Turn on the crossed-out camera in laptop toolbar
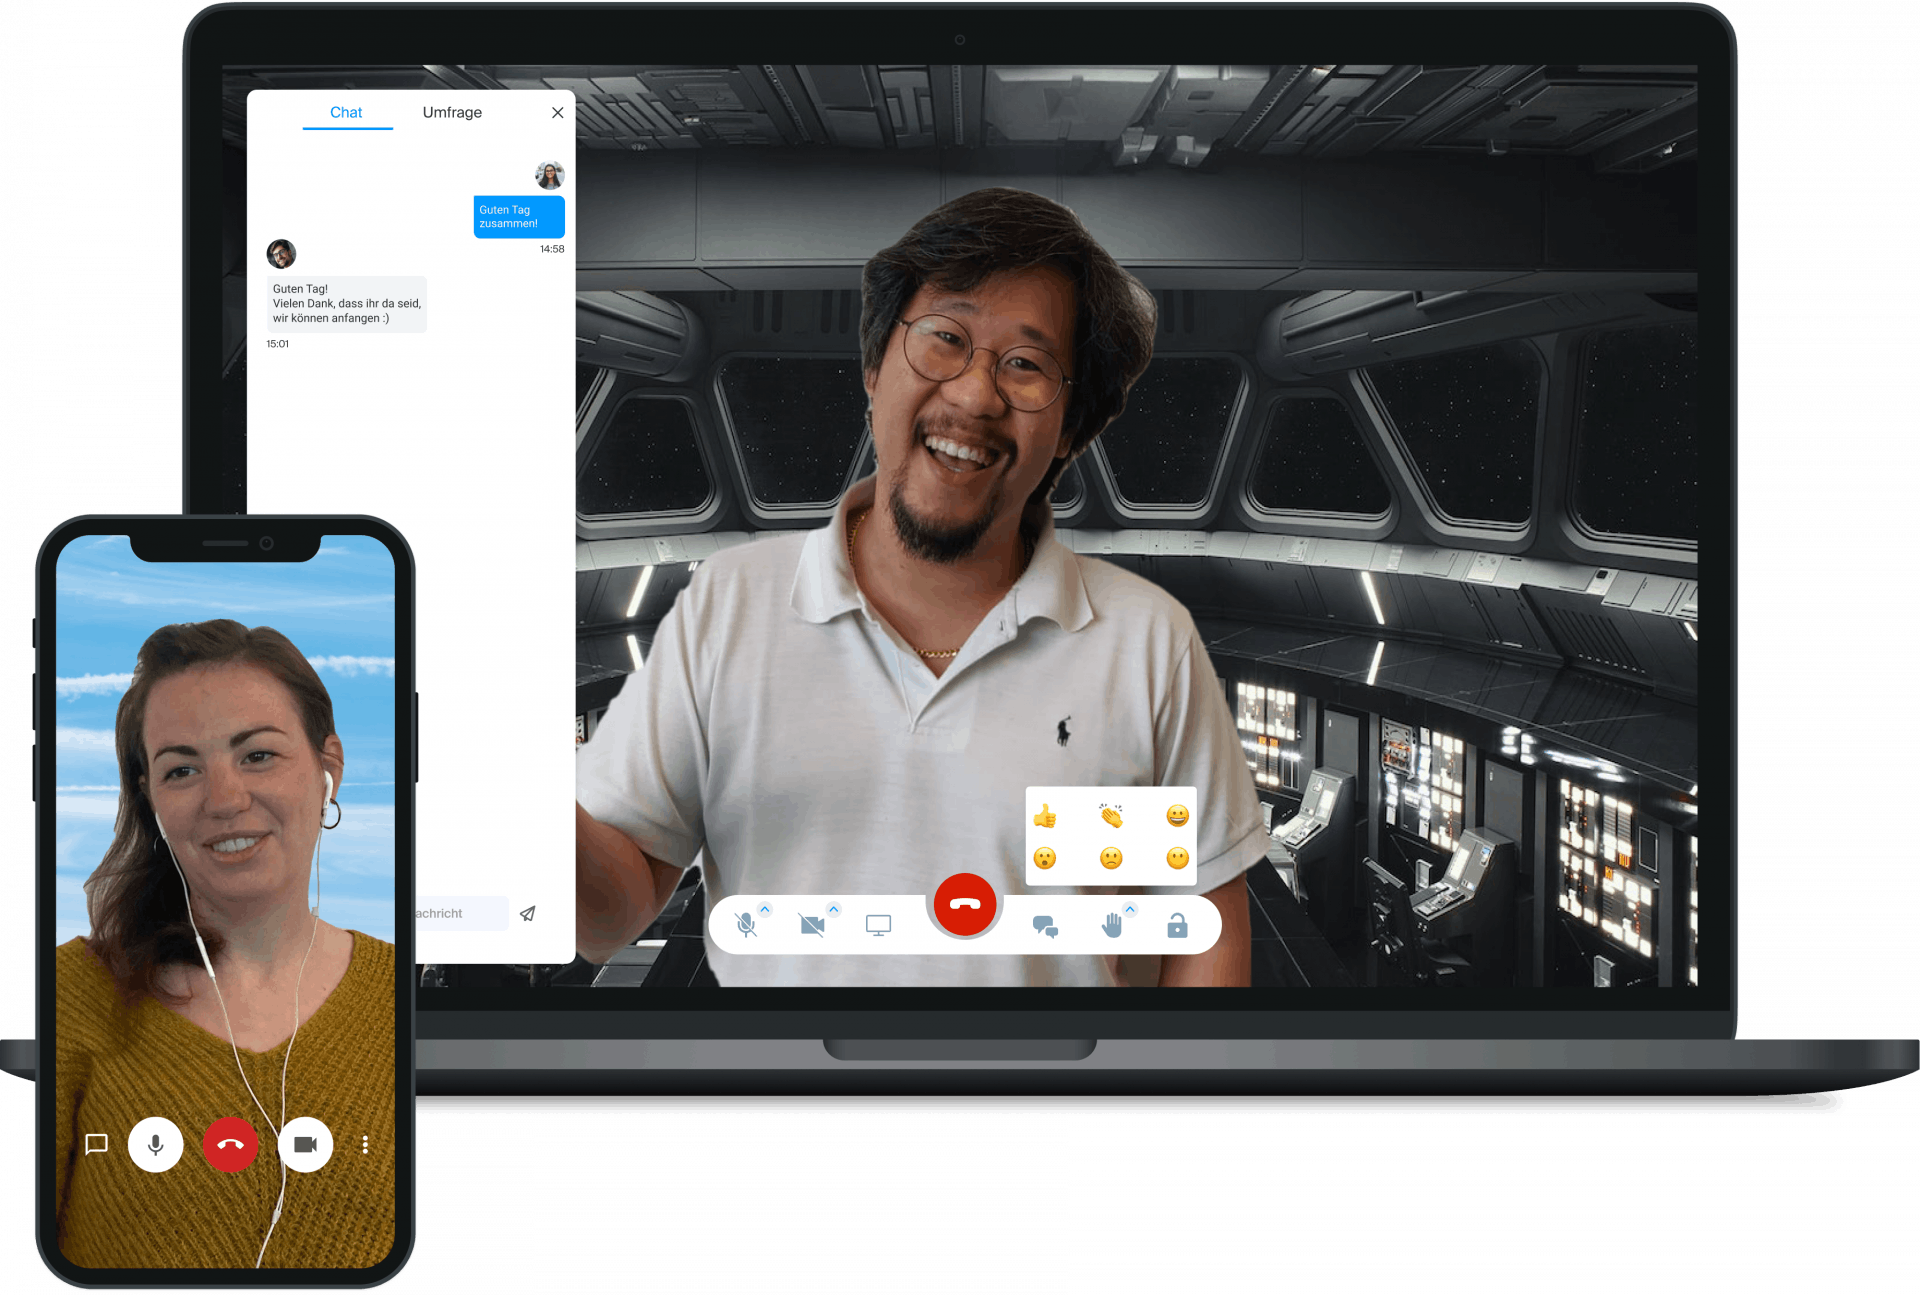The height and width of the screenshot is (1295, 1920). [812, 925]
